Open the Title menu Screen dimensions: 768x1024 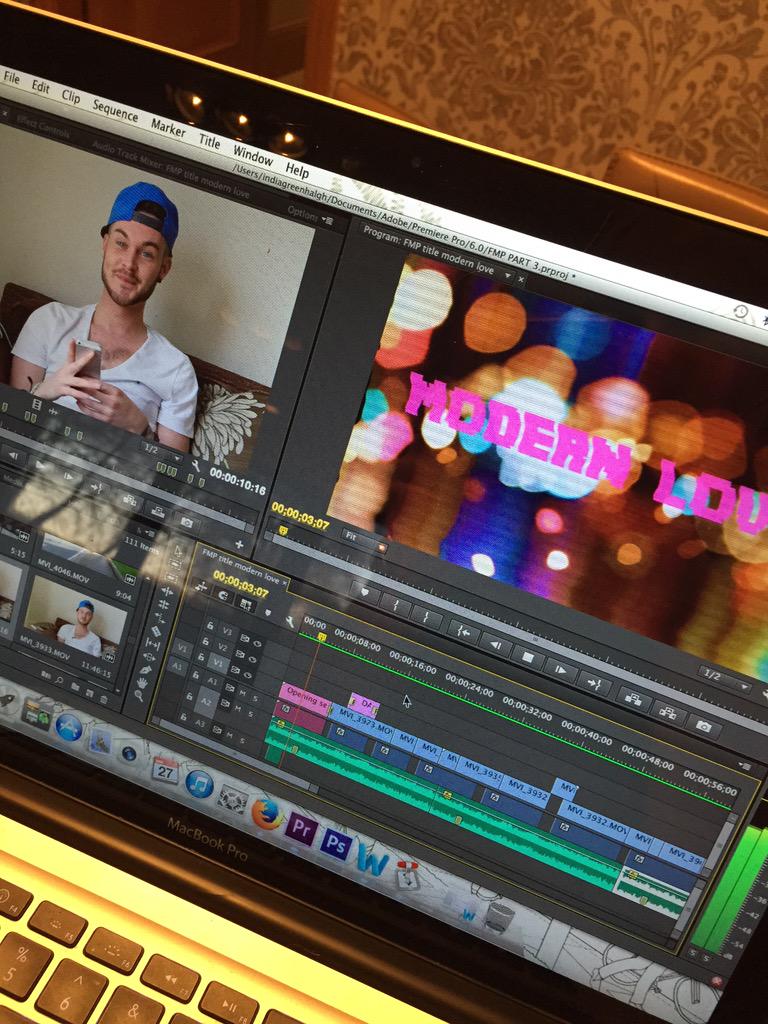coord(209,140)
